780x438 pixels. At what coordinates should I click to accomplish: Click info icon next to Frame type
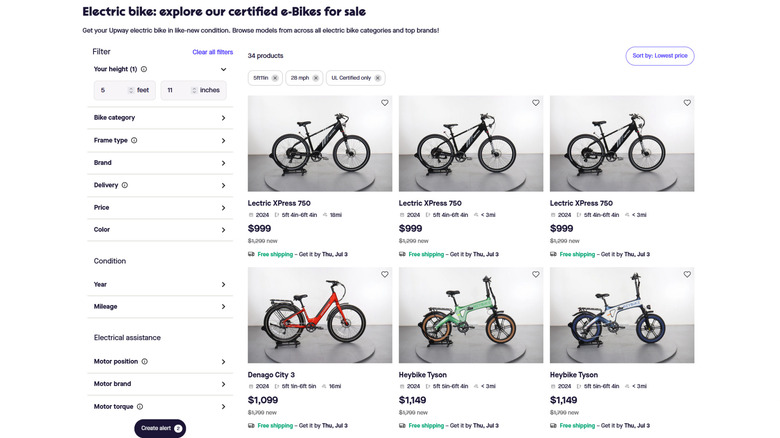click(134, 140)
